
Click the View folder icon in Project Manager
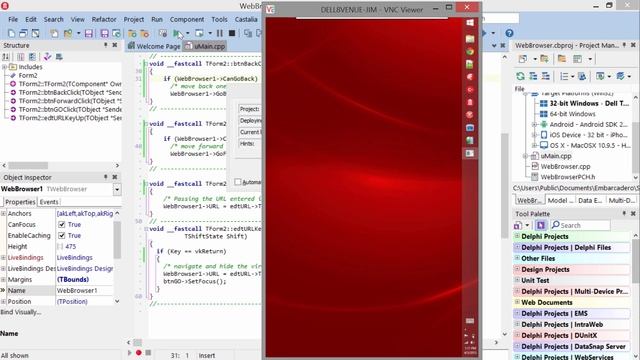562,59
